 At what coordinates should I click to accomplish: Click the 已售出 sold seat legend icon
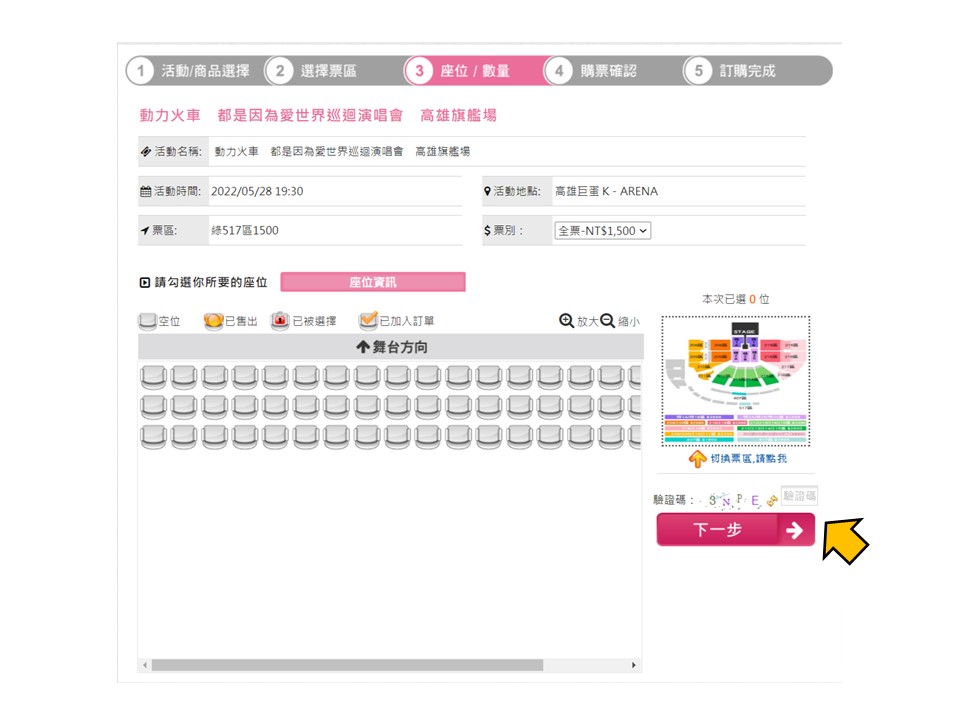pyautogui.click(x=213, y=321)
